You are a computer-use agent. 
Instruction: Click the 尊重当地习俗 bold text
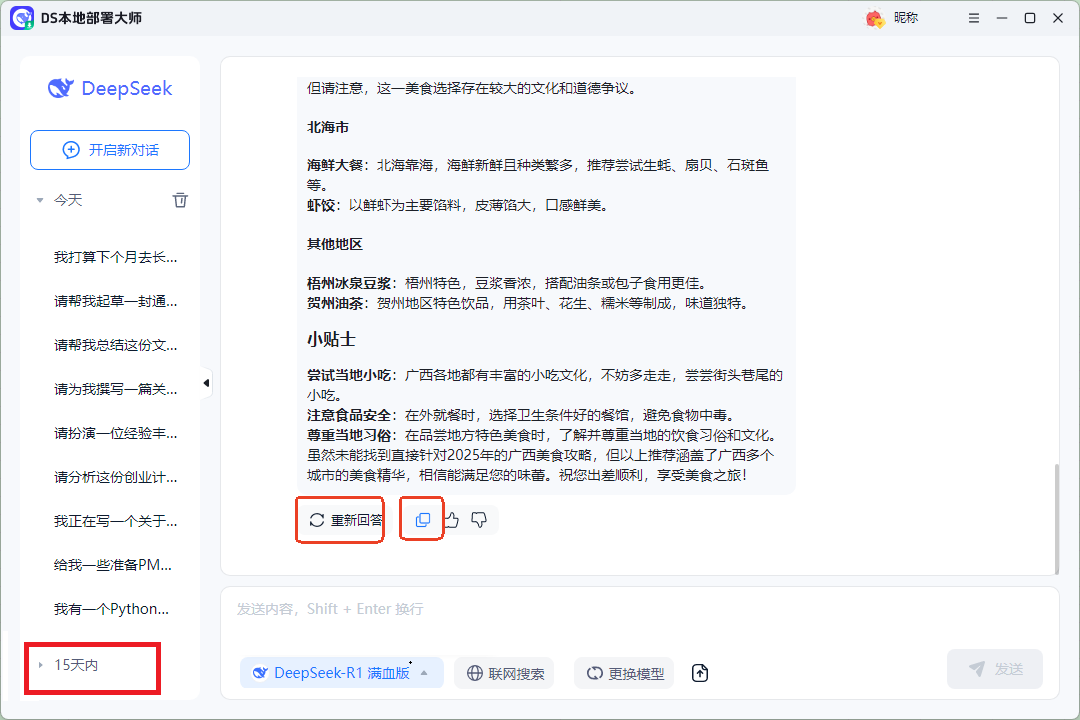(349, 435)
